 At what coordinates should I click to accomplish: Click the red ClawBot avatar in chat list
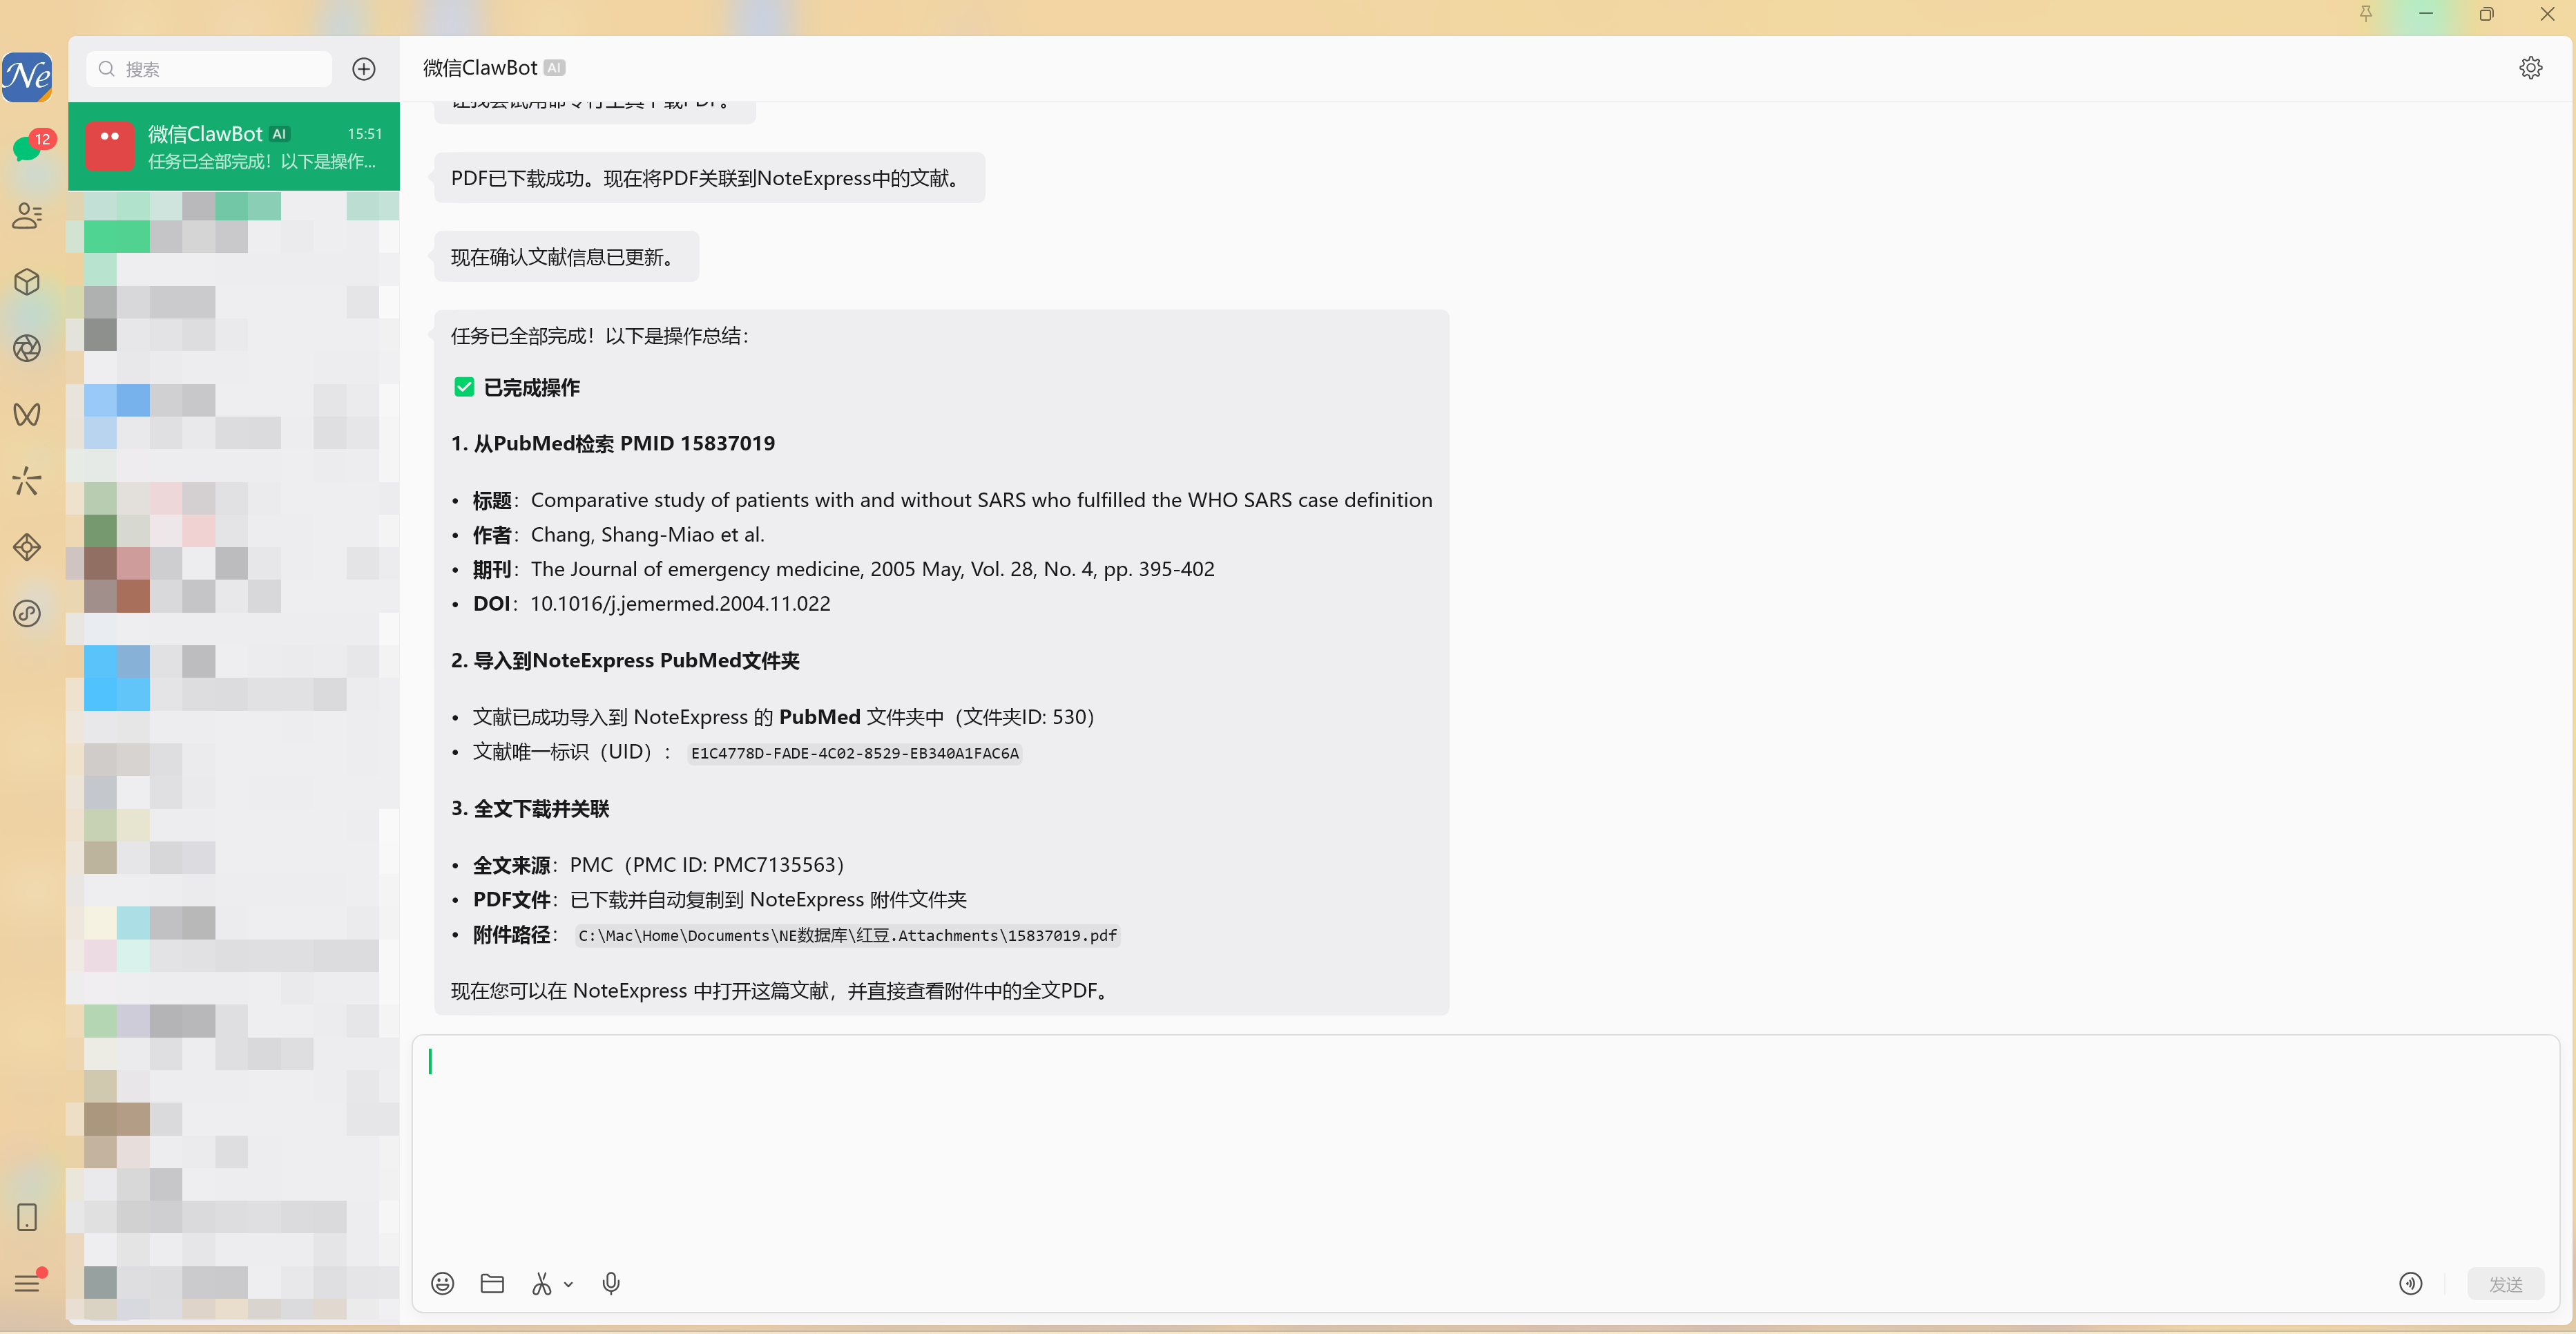(109, 146)
